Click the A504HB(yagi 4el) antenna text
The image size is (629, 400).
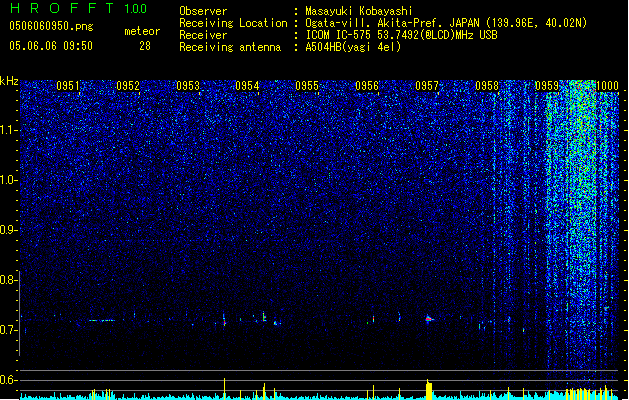coord(353,47)
